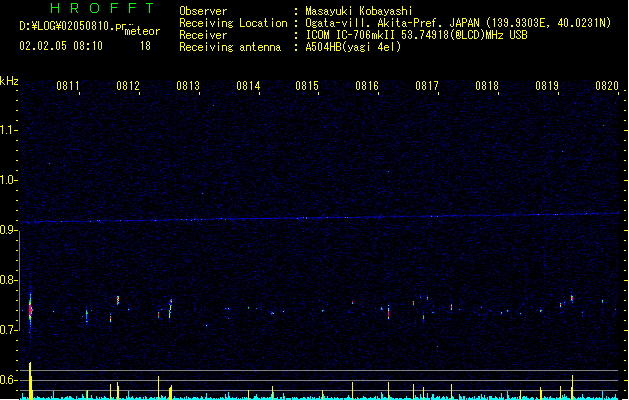This screenshot has height=400, width=629.
Task: Click the 0.8 kHz frequency label
Action: tap(8, 280)
